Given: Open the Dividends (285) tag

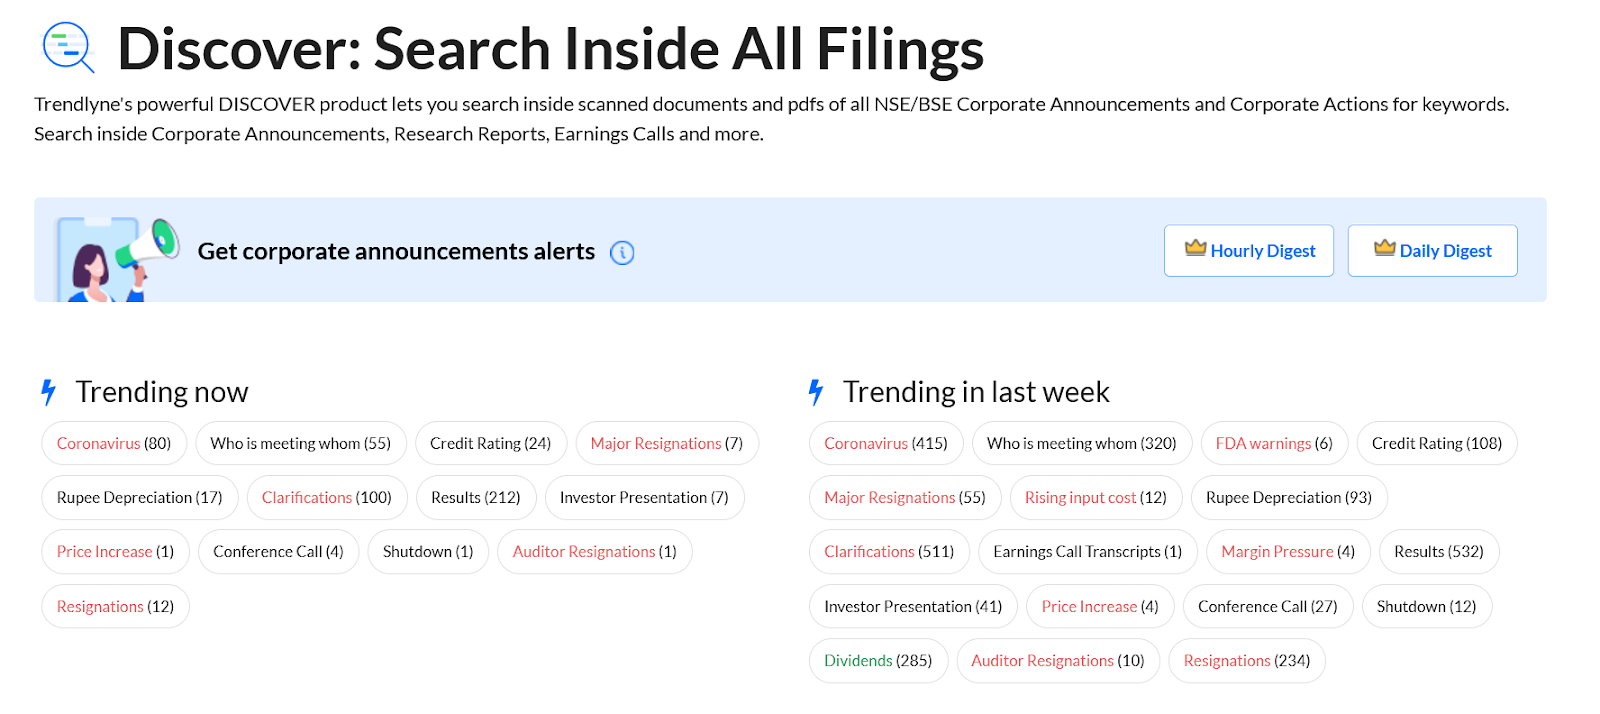Looking at the screenshot, I should [x=878, y=660].
